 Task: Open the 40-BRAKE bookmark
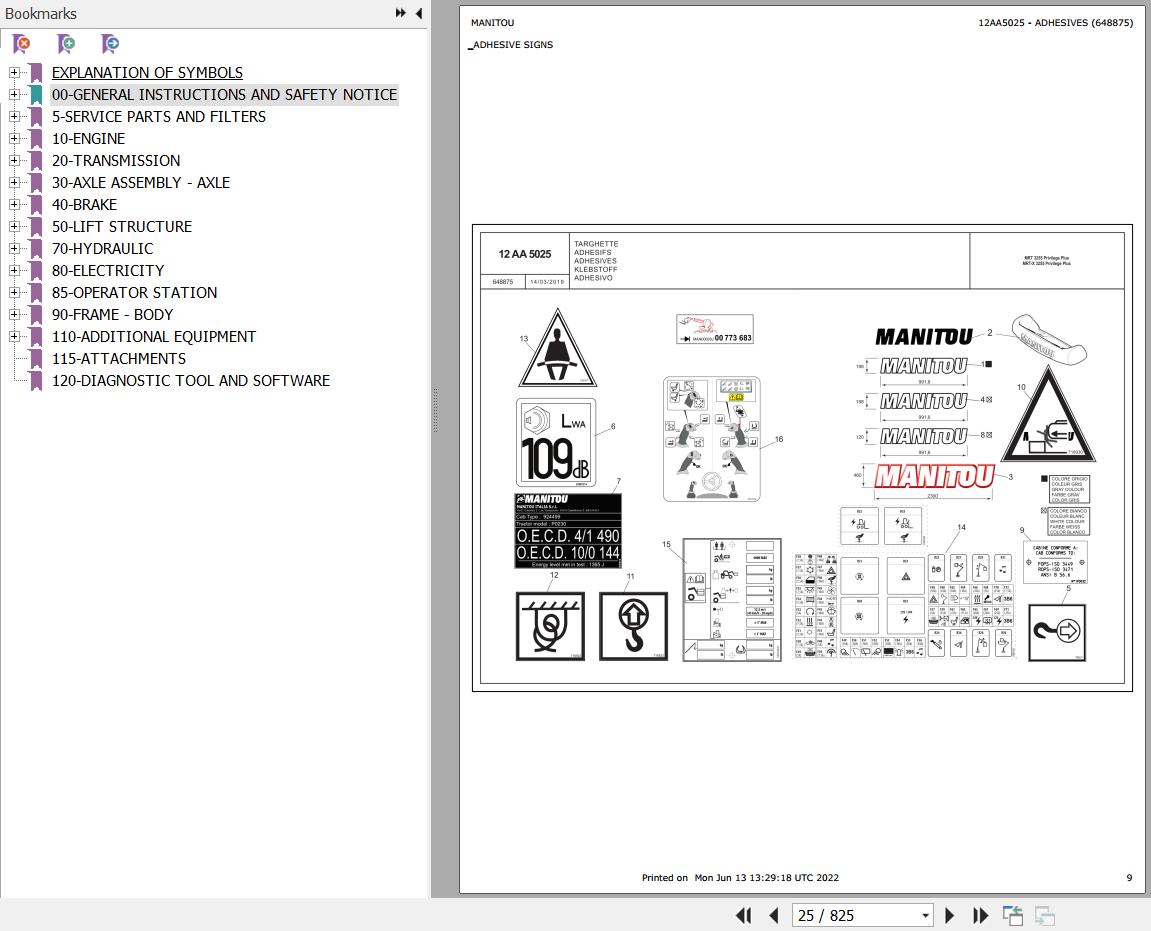click(x=84, y=205)
